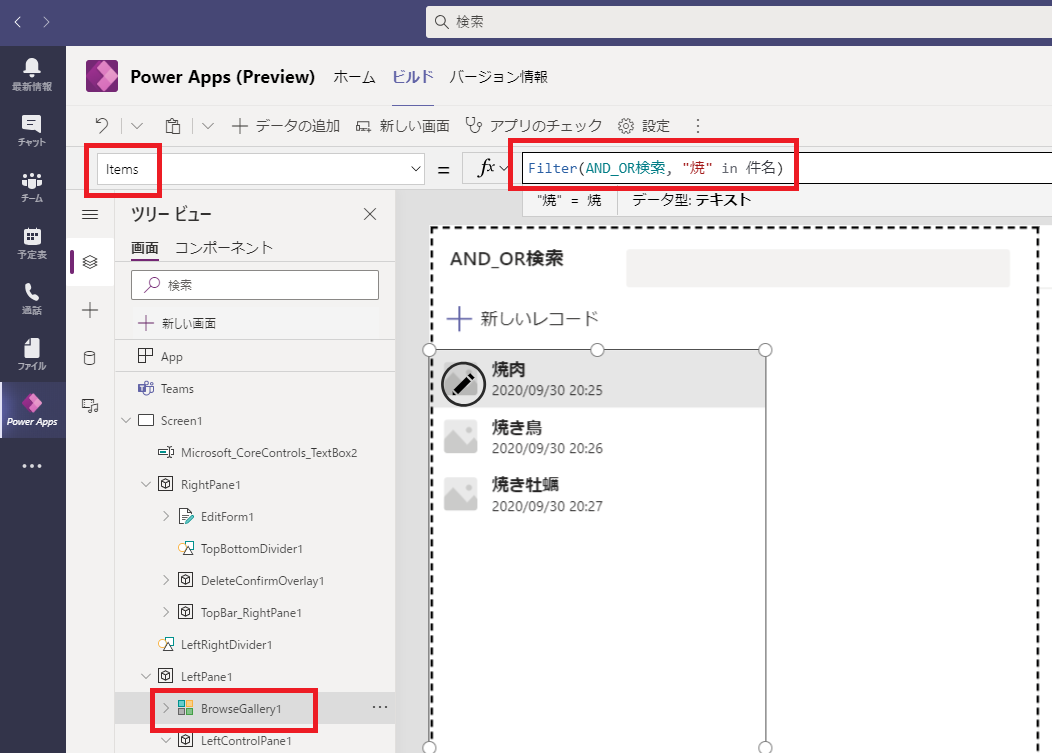
Task: Select Microsoft_CoreControls_TextBox2 in tree
Action: coord(255,452)
